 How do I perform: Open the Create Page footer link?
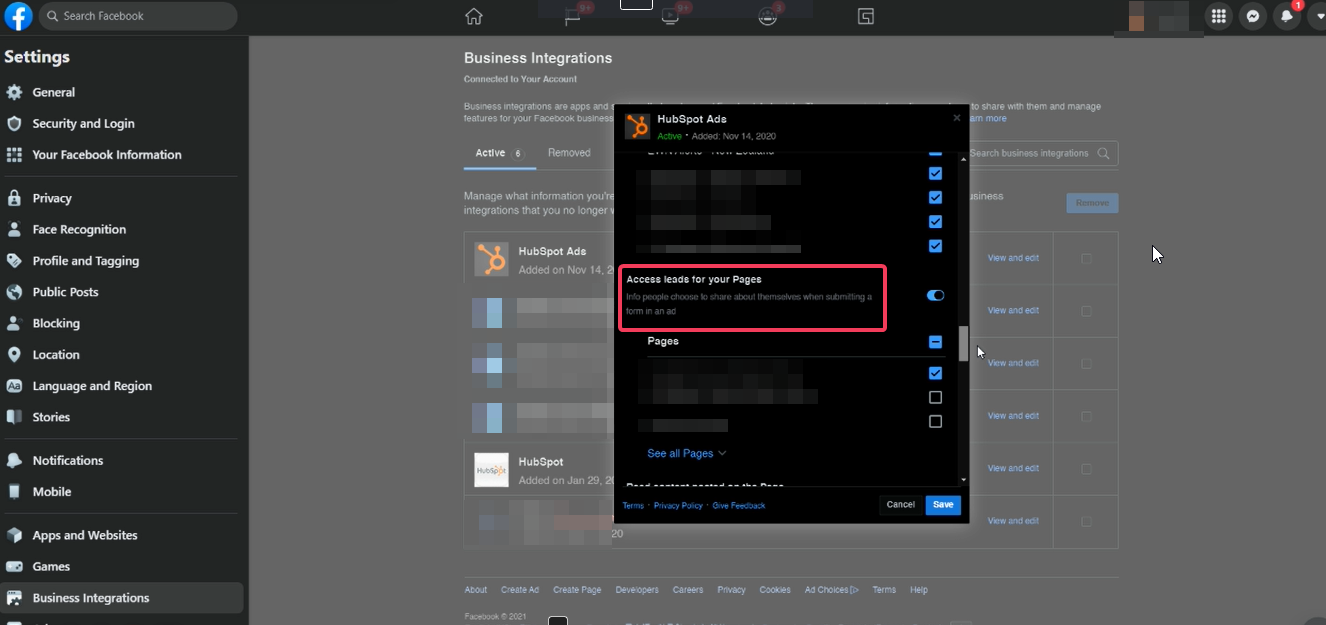click(x=577, y=590)
